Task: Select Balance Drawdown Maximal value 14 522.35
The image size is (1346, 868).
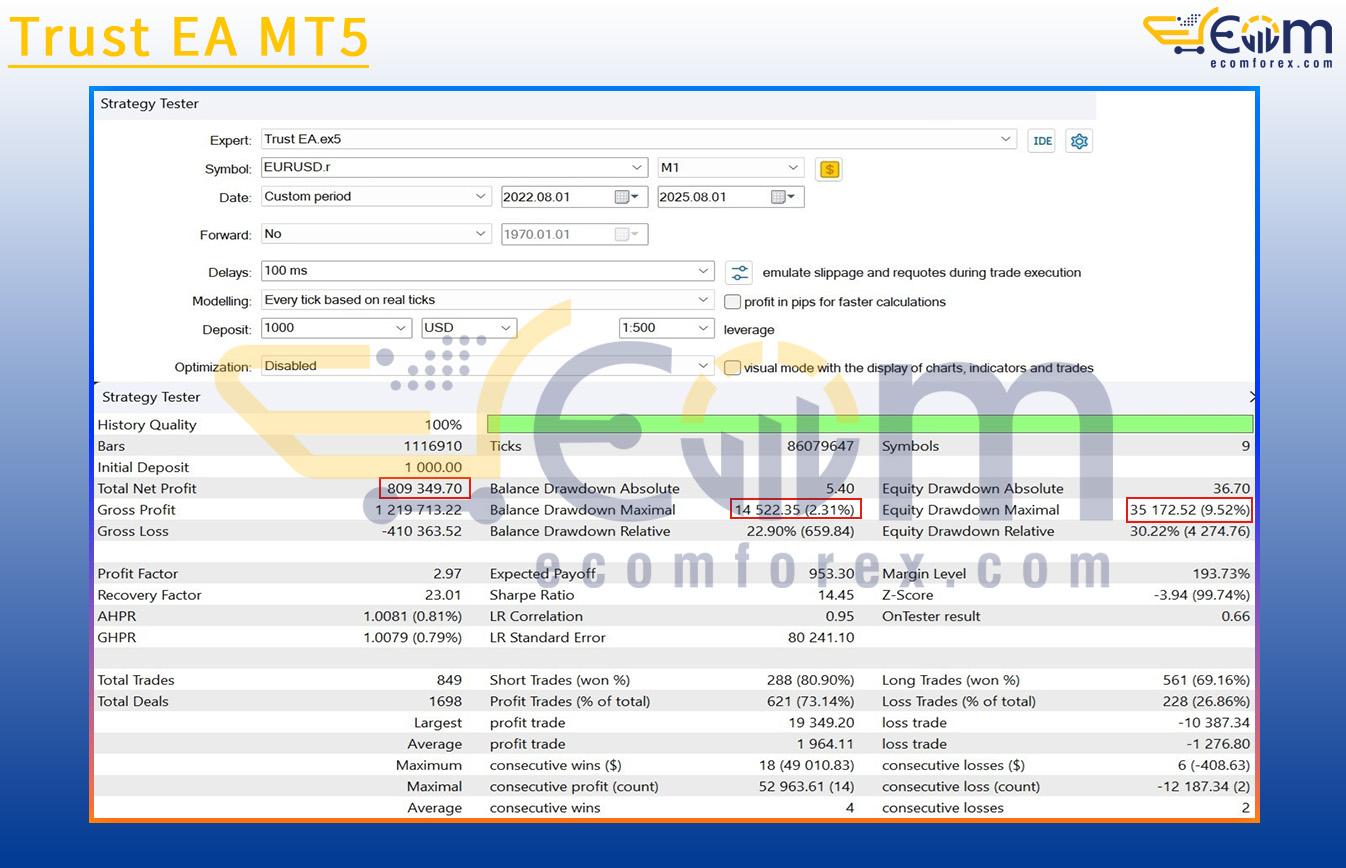Action: pos(796,510)
